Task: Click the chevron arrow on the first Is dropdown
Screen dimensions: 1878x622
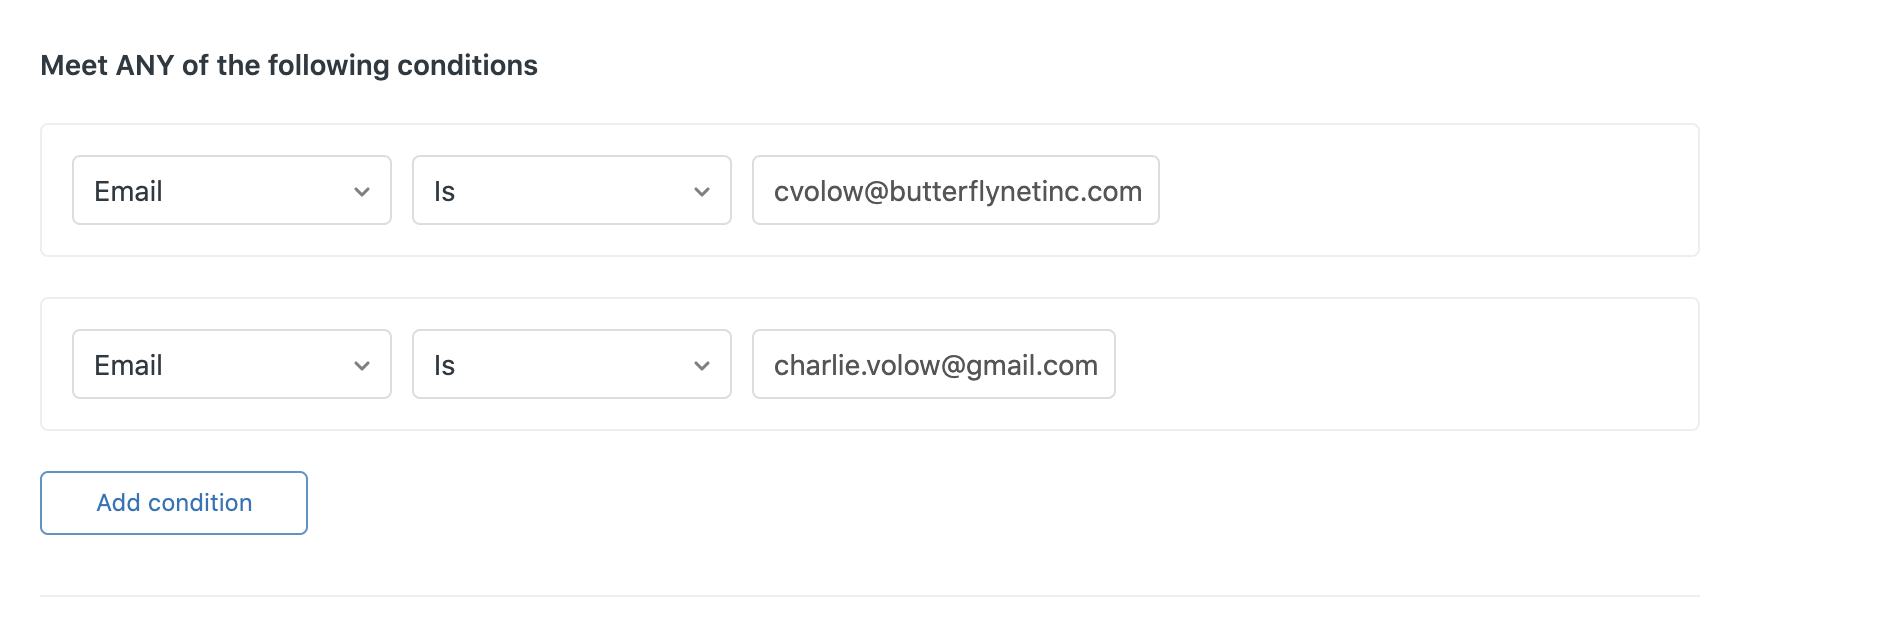Action: coord(702,192)
